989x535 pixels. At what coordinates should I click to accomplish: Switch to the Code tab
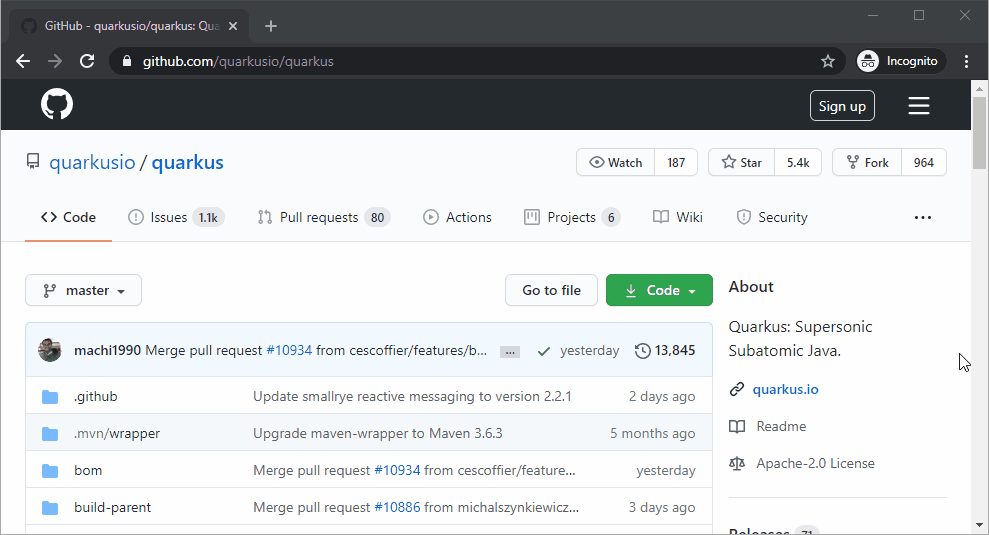68,218
